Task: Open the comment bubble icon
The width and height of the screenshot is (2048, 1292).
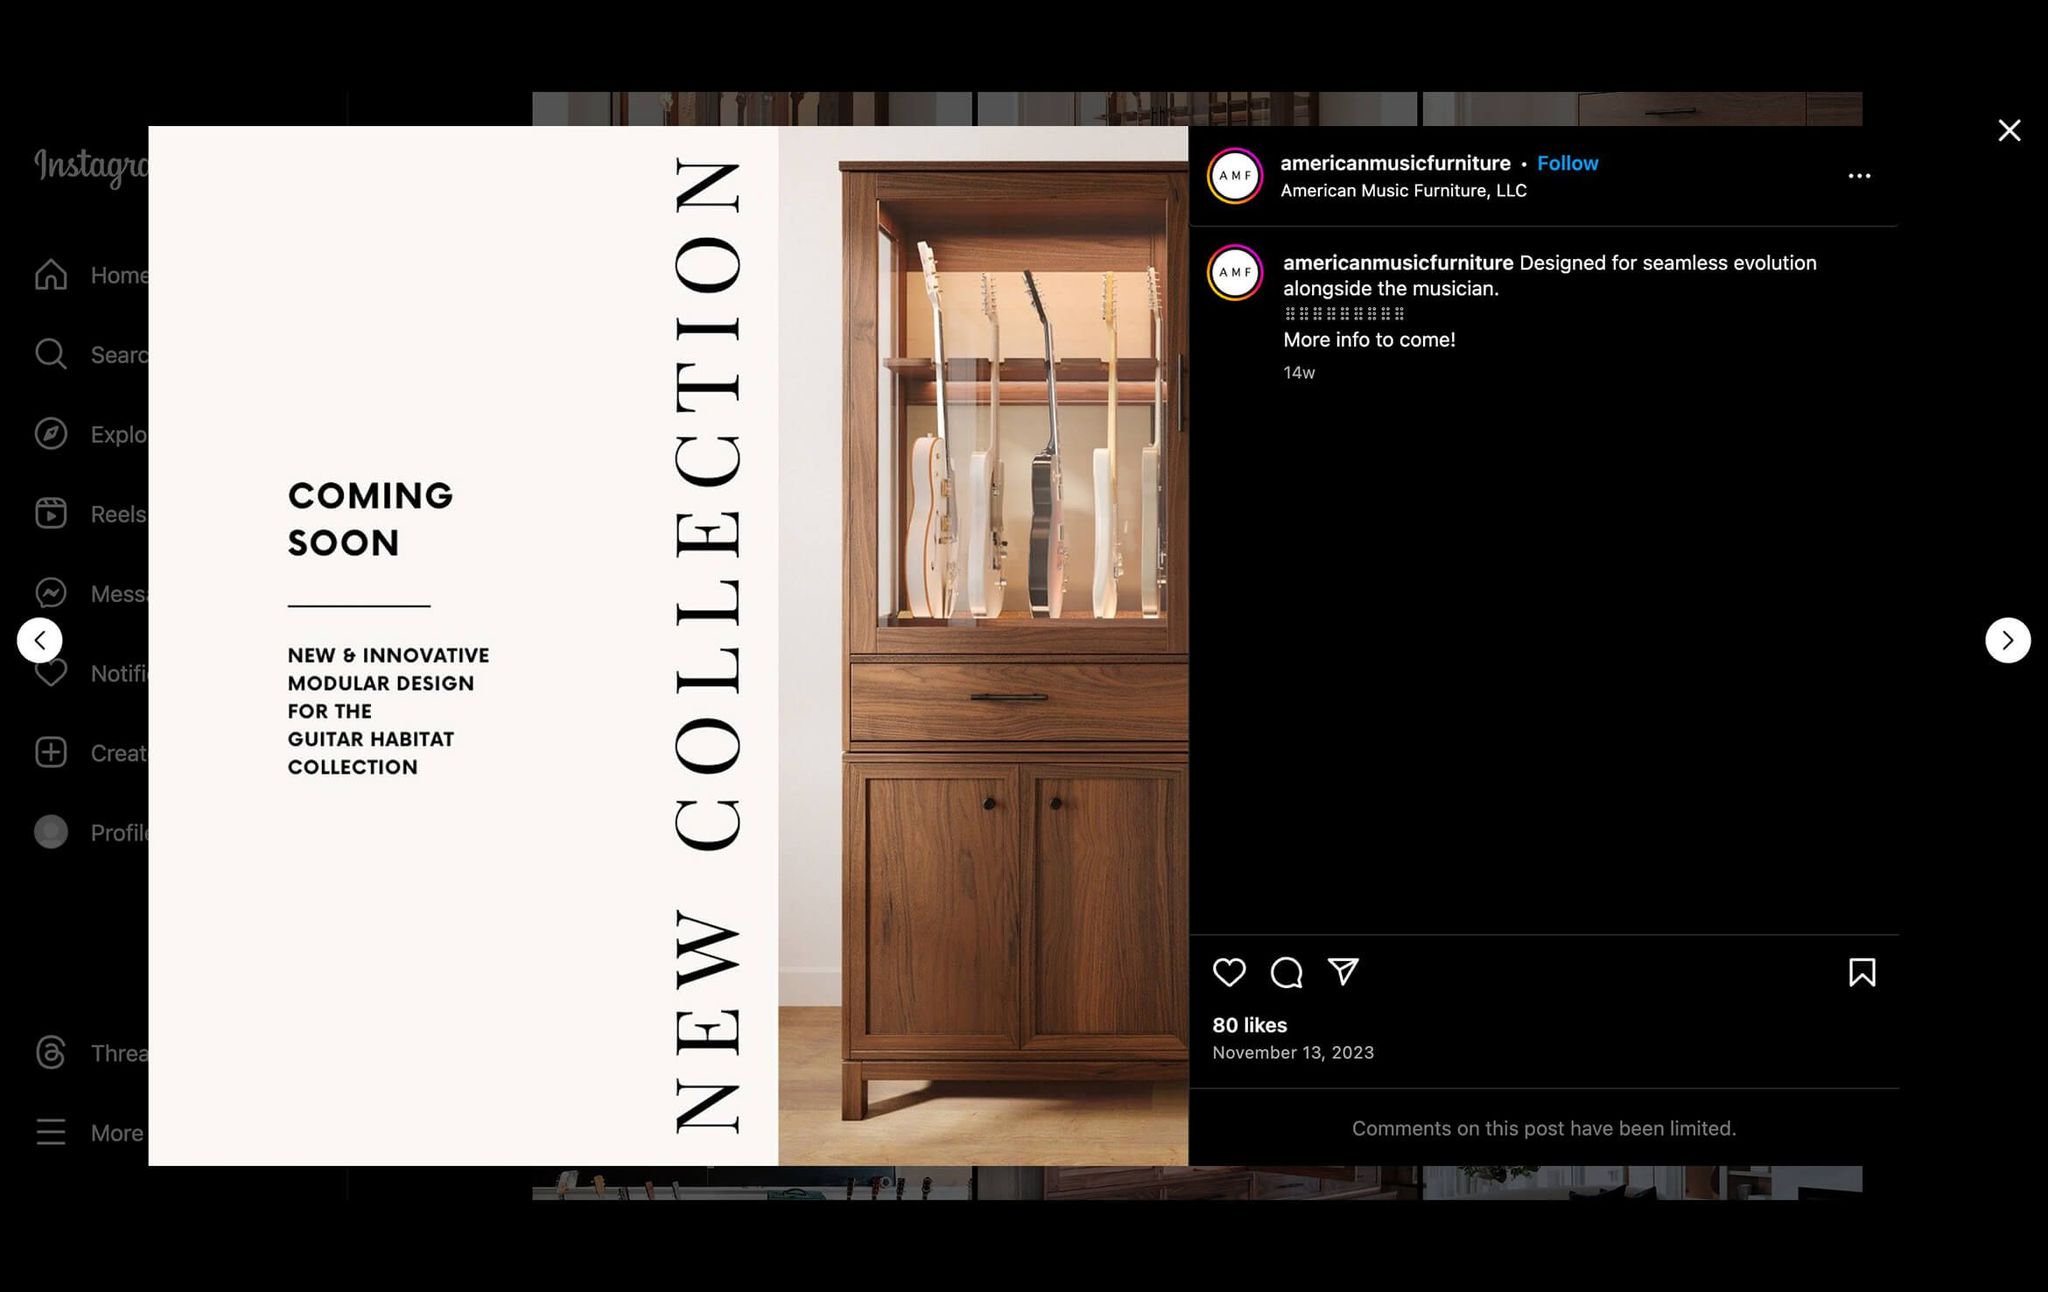Action: [x=1287, y=972]
